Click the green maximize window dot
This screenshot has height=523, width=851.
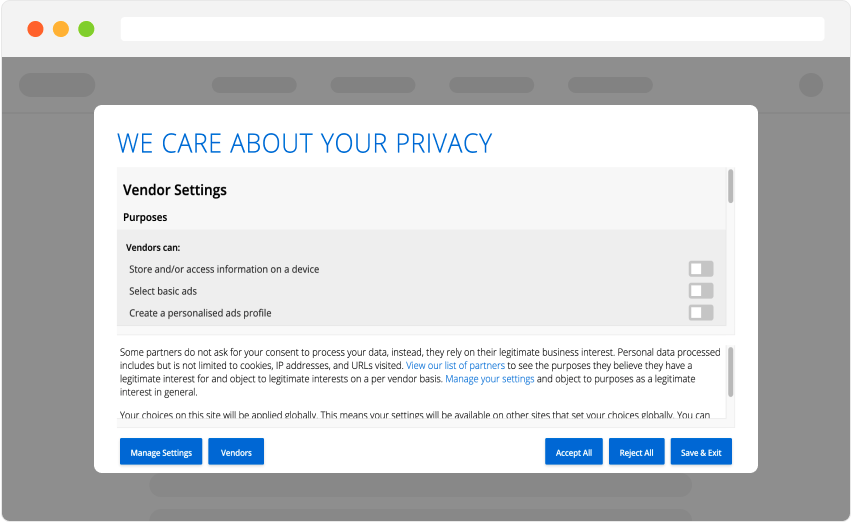86,29
